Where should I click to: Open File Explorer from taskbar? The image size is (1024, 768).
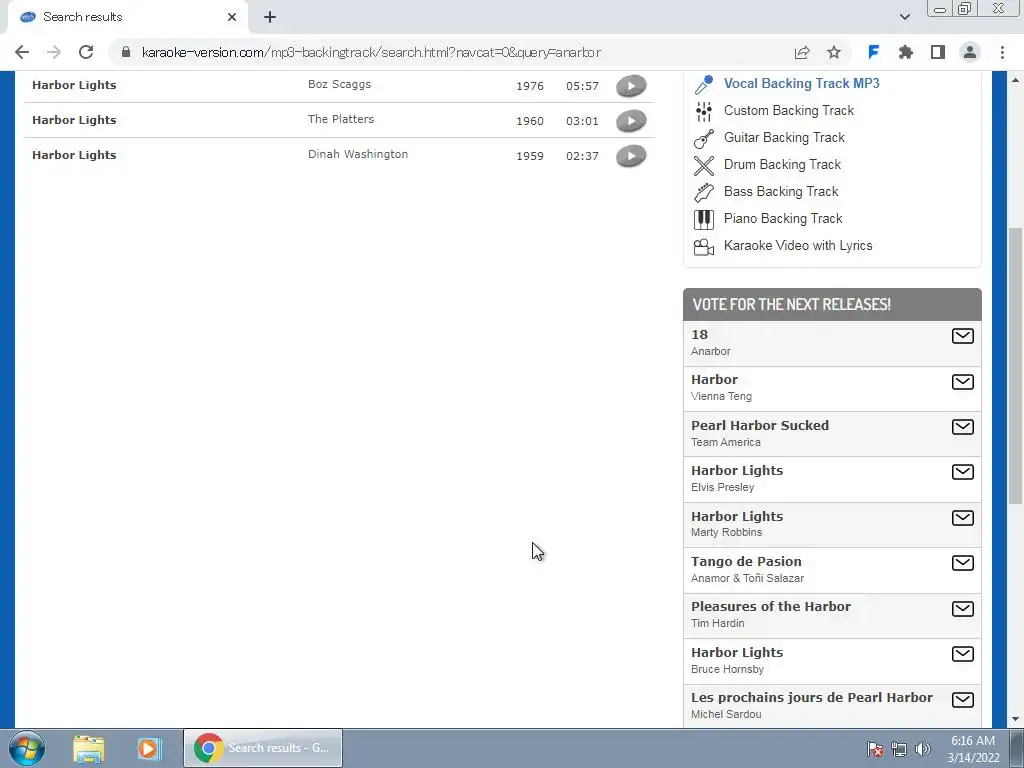tap(88, 748)
